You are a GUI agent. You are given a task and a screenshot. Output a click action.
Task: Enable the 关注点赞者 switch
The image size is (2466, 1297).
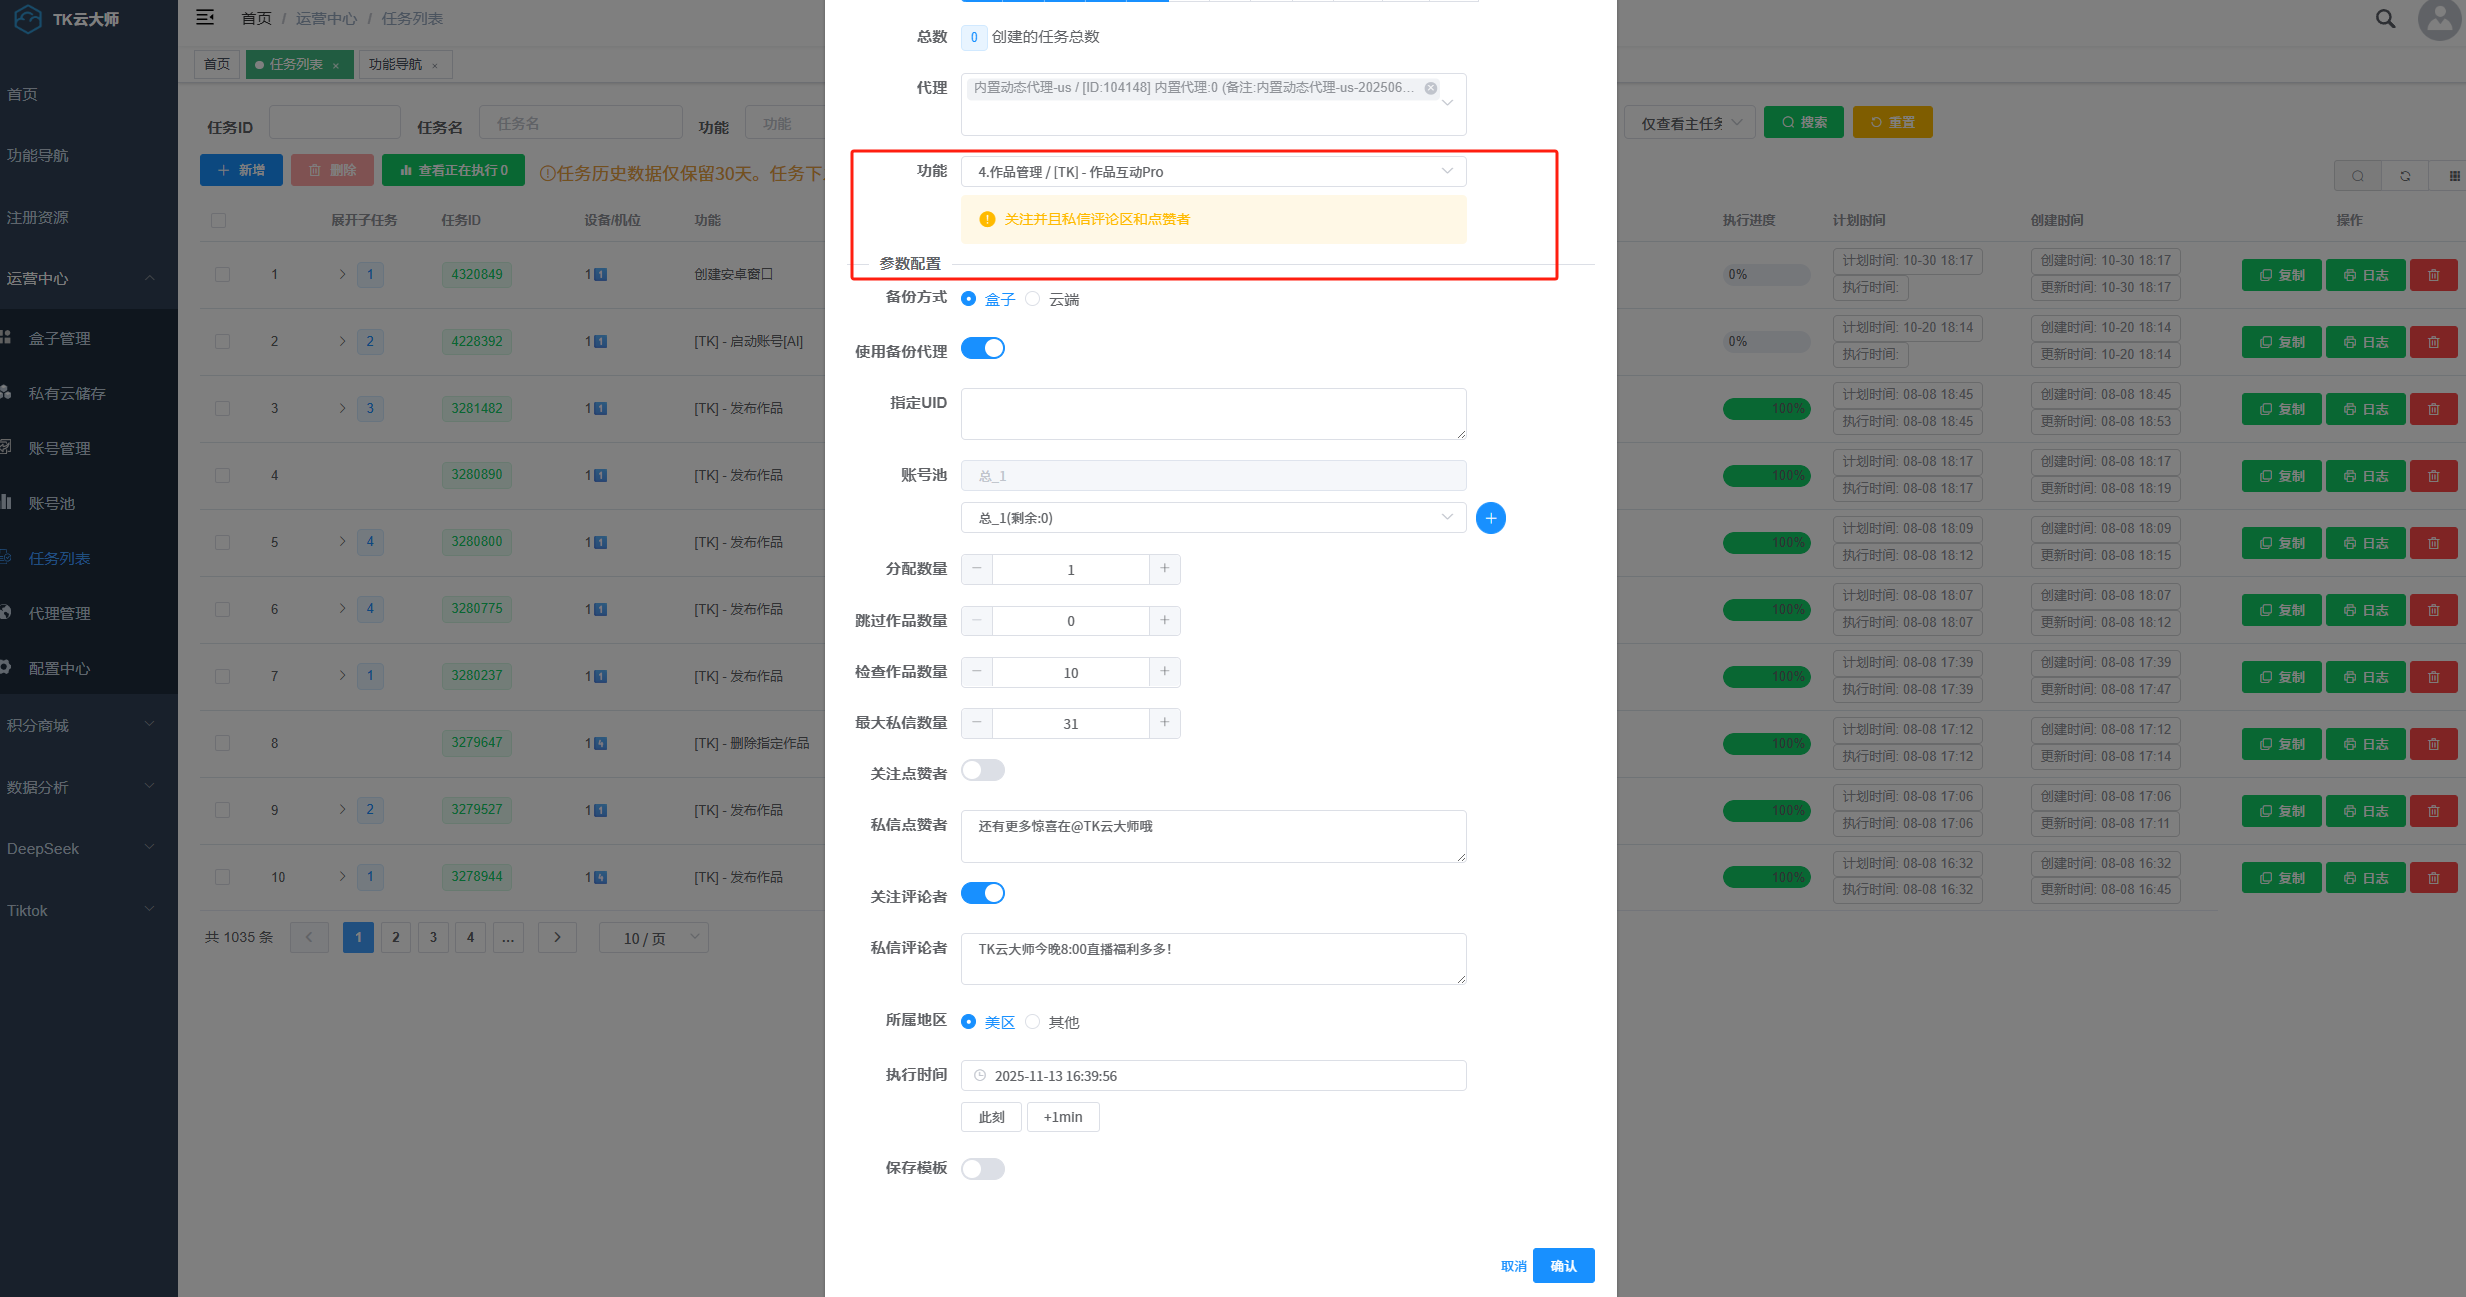click(982, 771)
